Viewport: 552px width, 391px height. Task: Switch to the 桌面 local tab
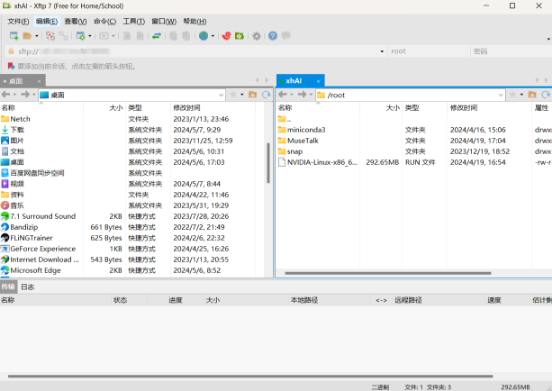[x=17, y=81]
